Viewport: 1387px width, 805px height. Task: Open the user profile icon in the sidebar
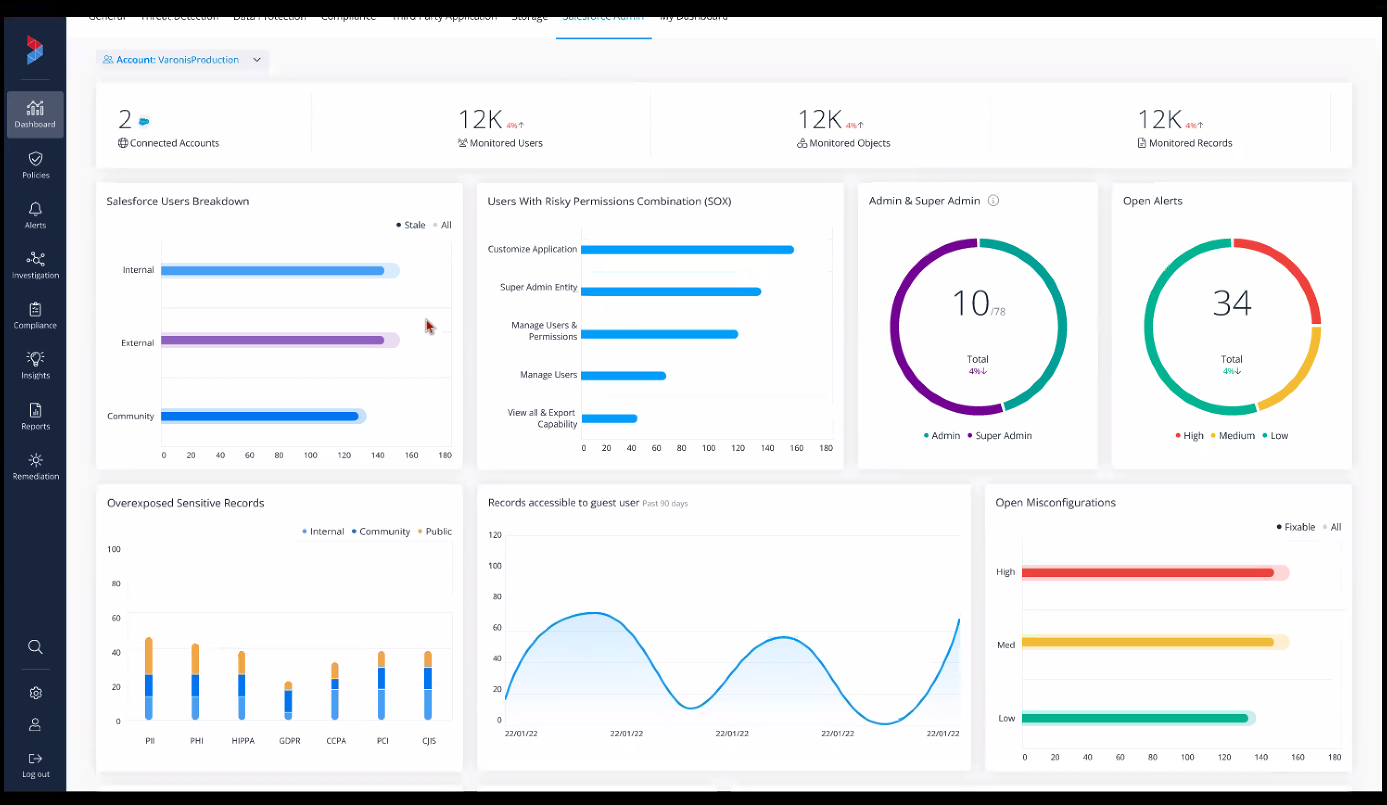click(x=35, y=725)
